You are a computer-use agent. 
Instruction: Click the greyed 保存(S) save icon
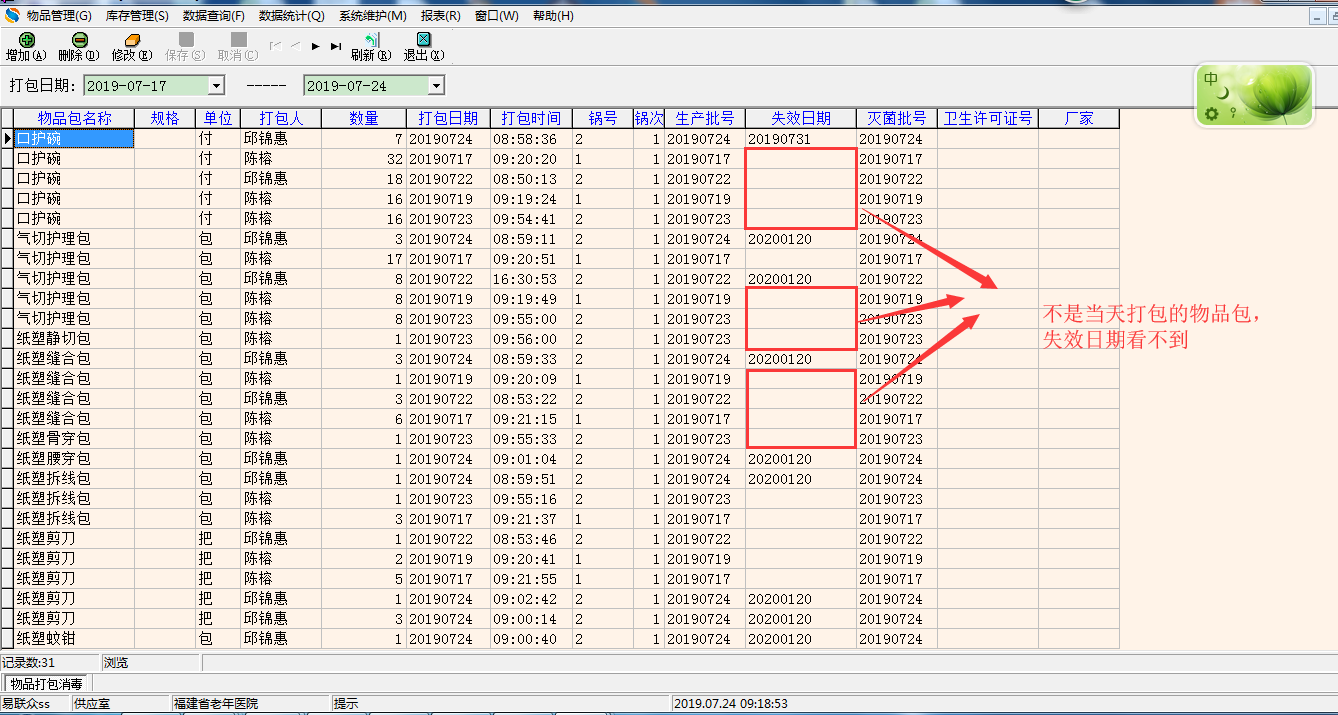[x=186, y=40]
